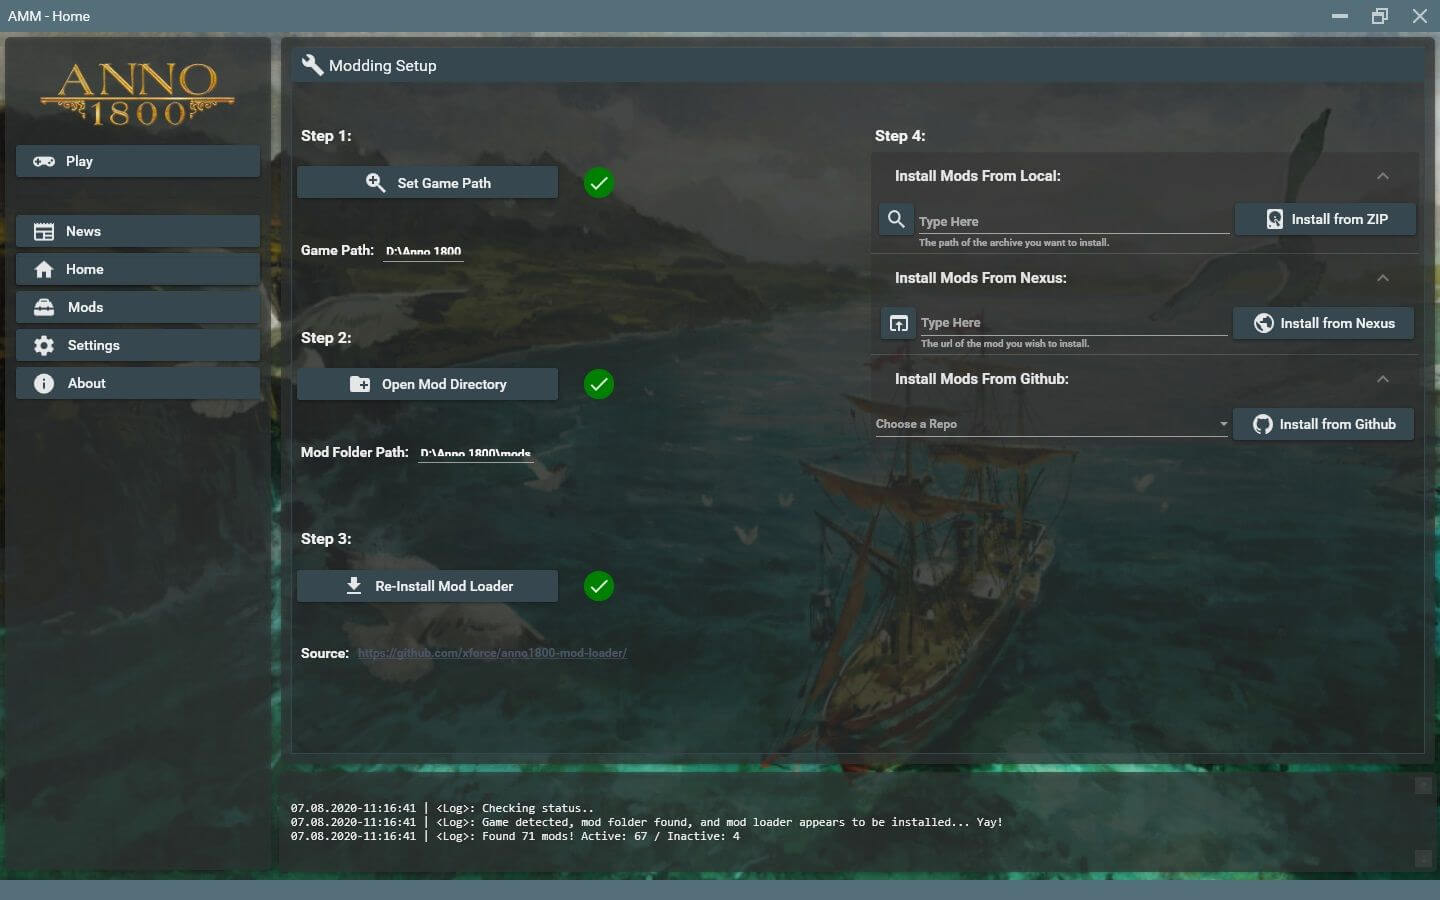Collapse the Install Mods From Nexus section
Viewport: 1440px width, 900px height.
pos(1382,278)
